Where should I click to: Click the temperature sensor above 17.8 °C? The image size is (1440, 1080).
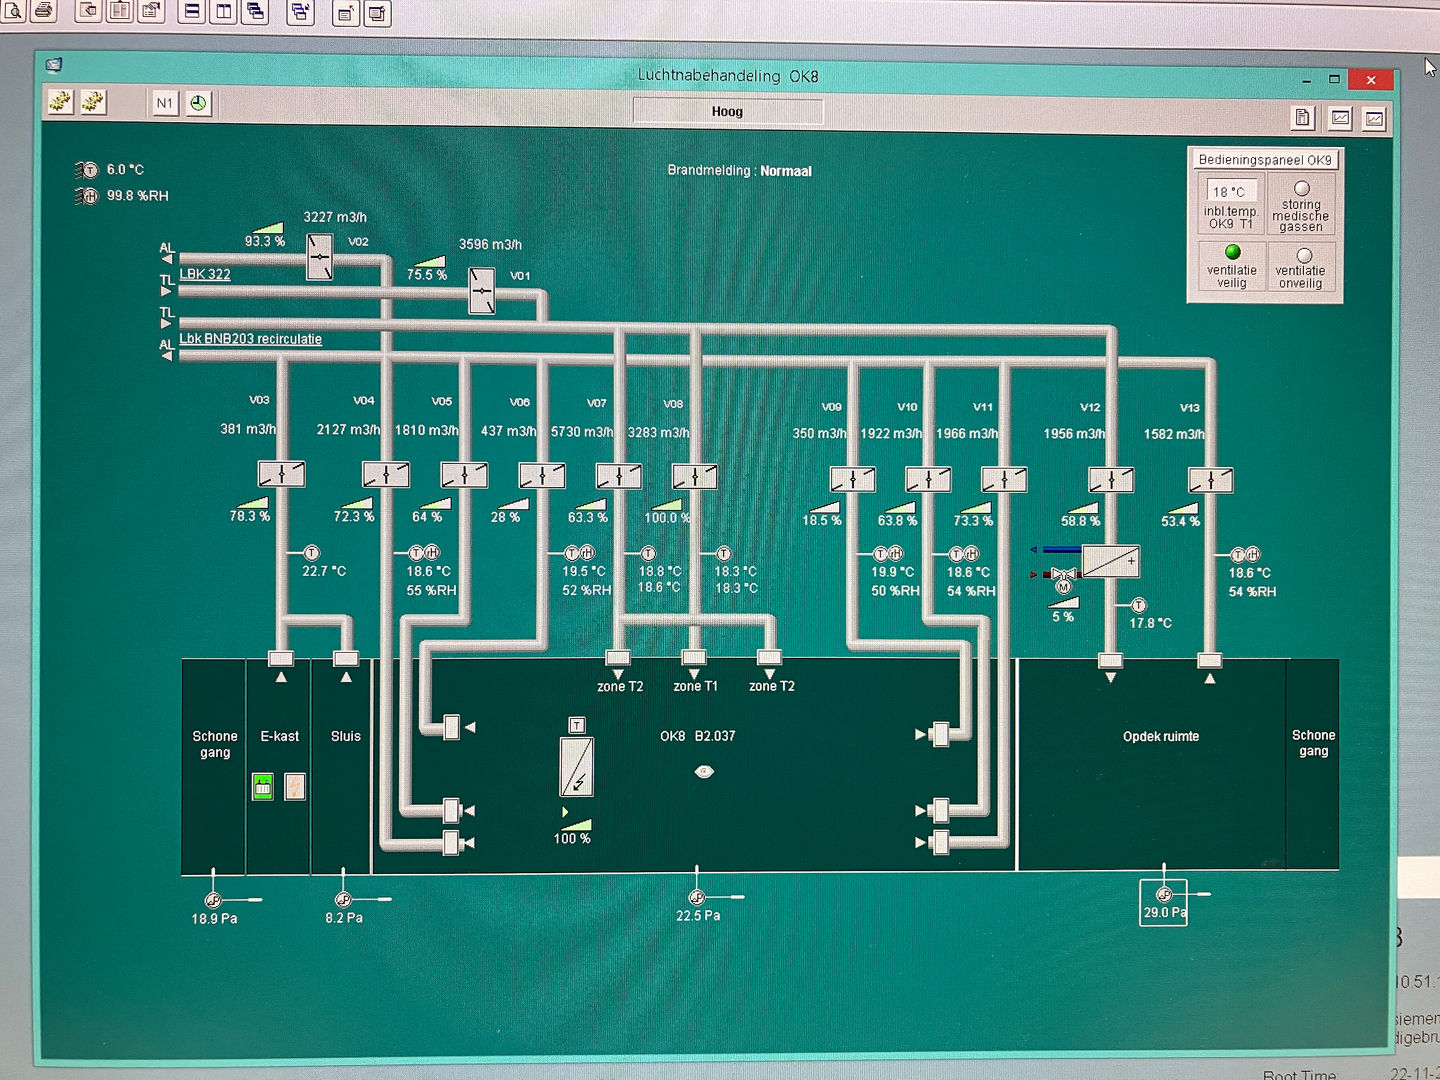(1138, 605)
